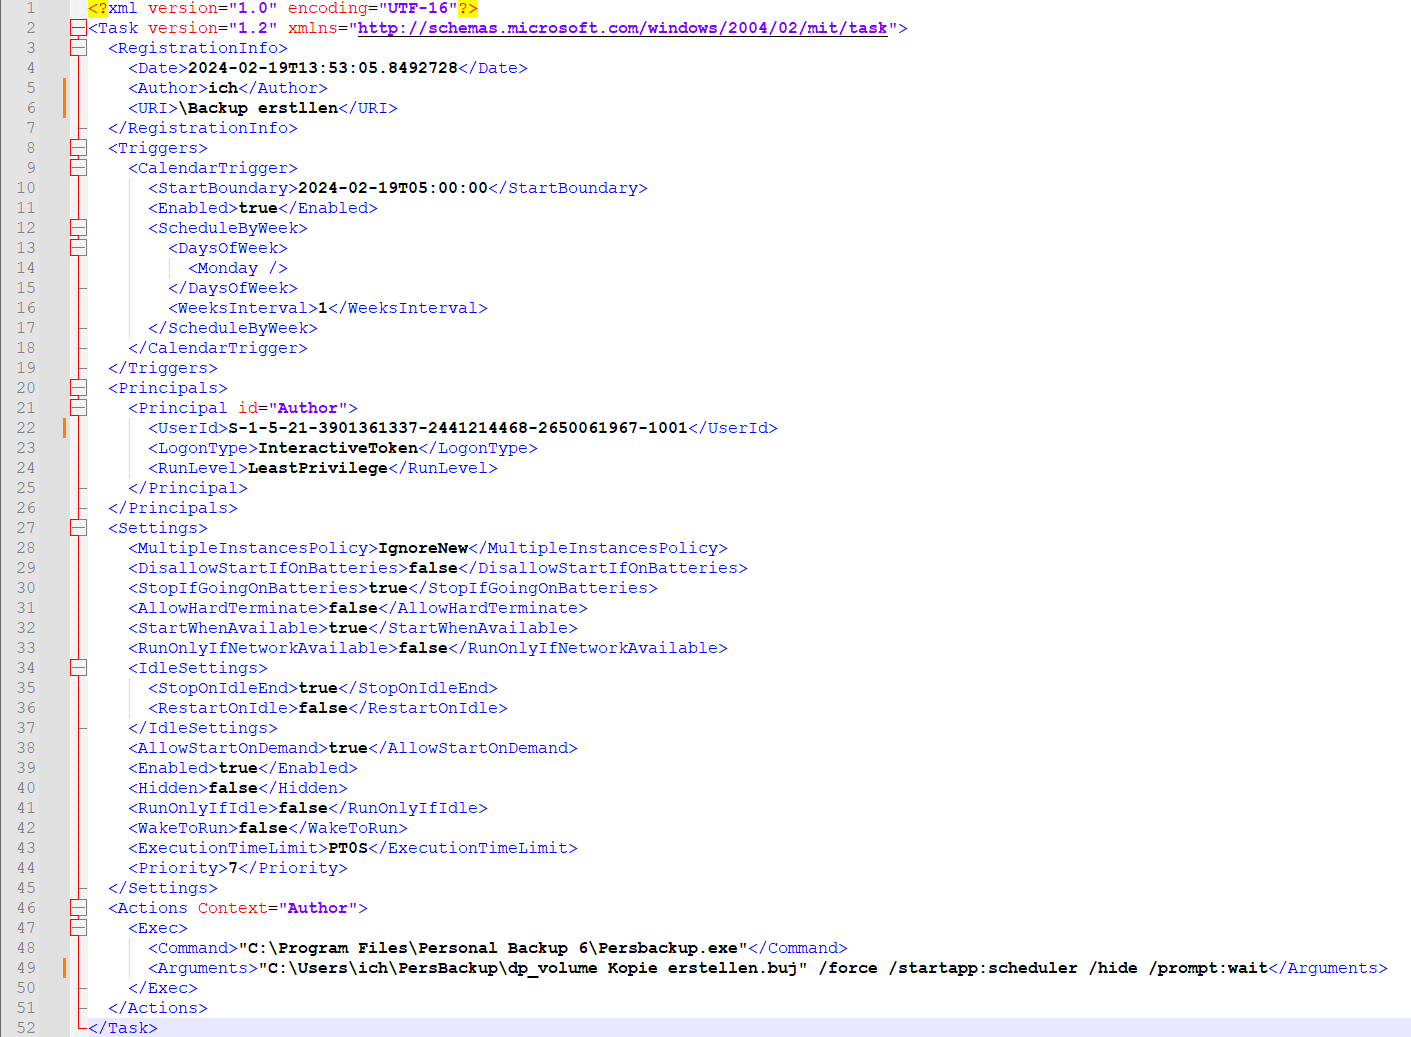Screen dimensions: 1411x1037
Task: Click the StopIfGoingOnBatteries value true
Action: point(388,588)
